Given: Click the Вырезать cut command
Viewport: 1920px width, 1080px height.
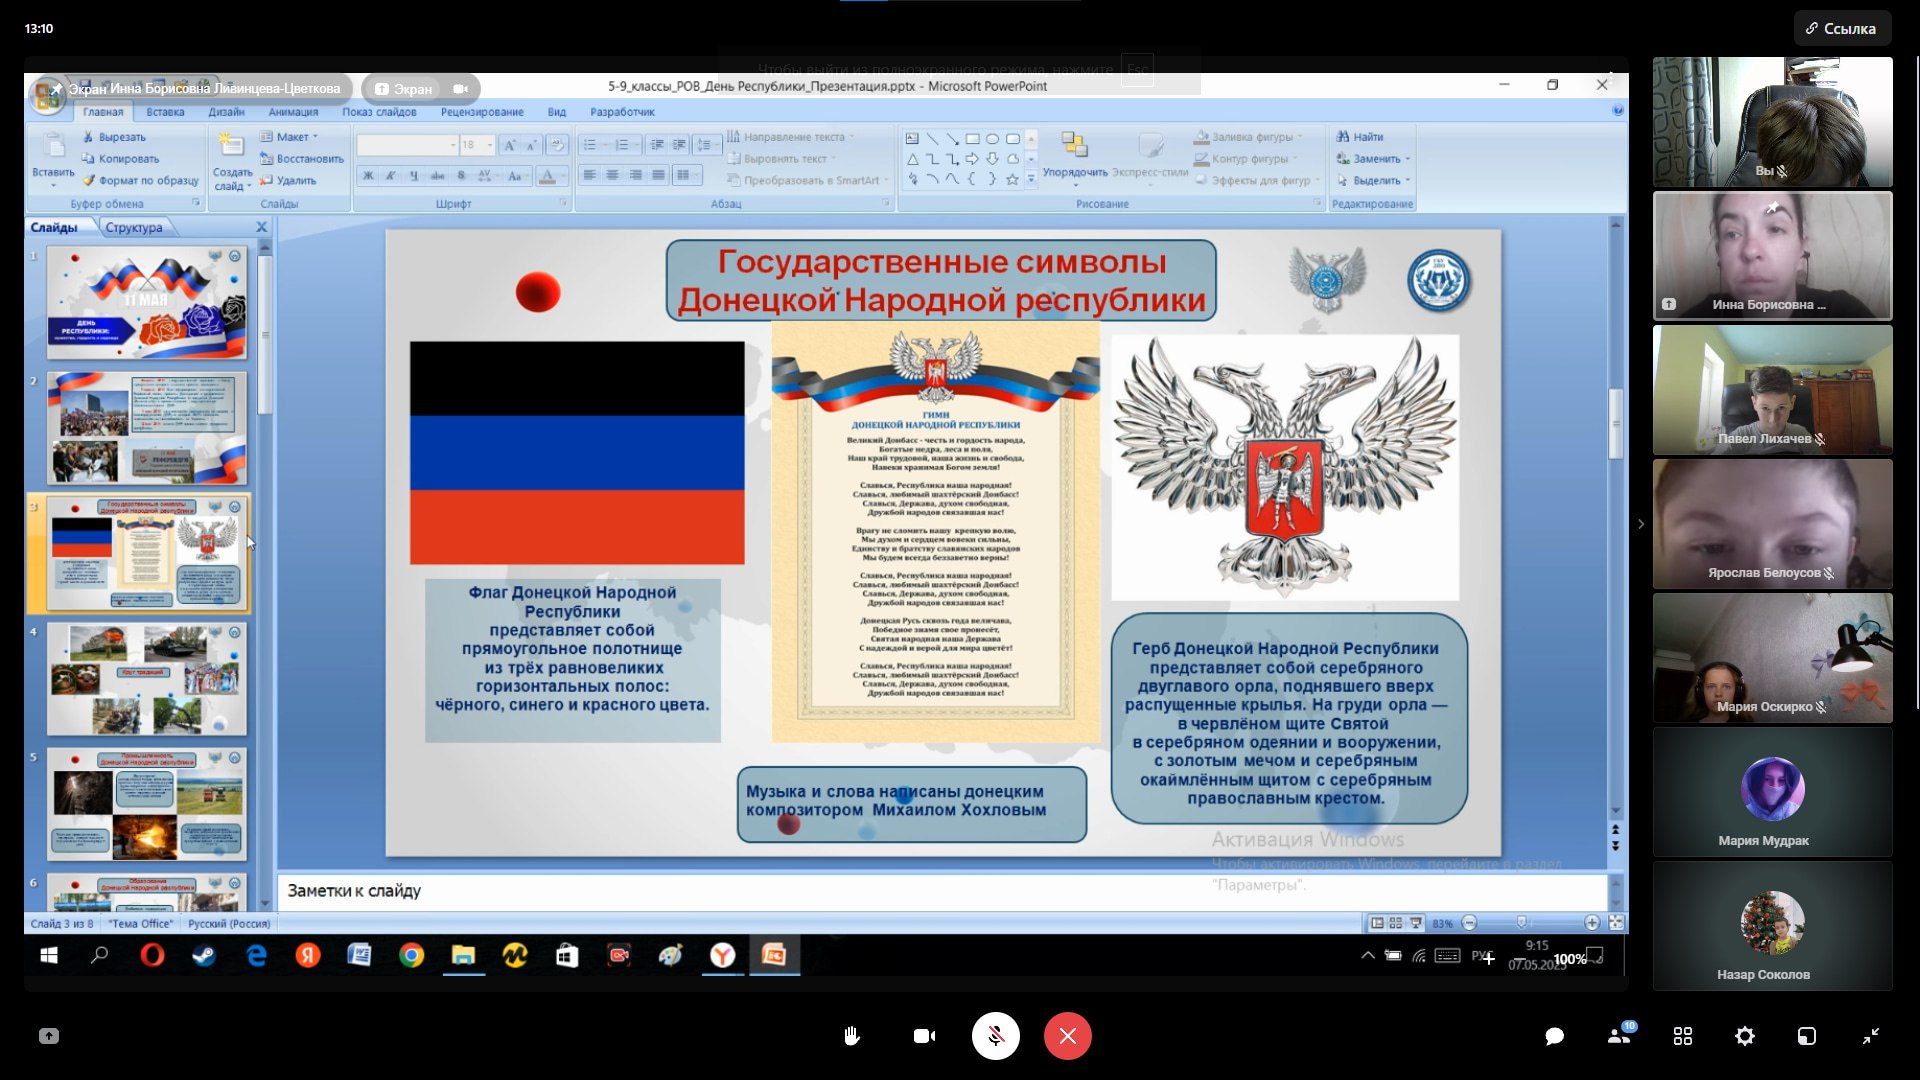Looking at the screenshot, I should (114, 137).
